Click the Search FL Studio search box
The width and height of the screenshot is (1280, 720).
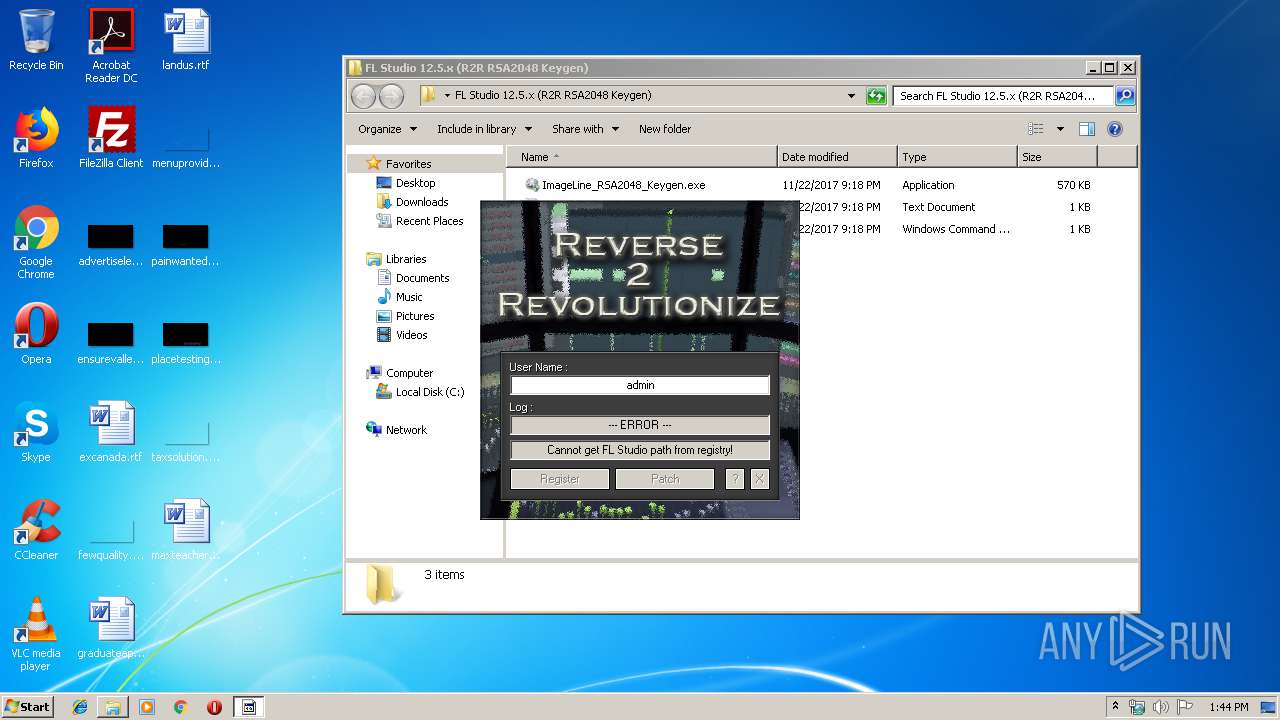(x=1003, y=96)
